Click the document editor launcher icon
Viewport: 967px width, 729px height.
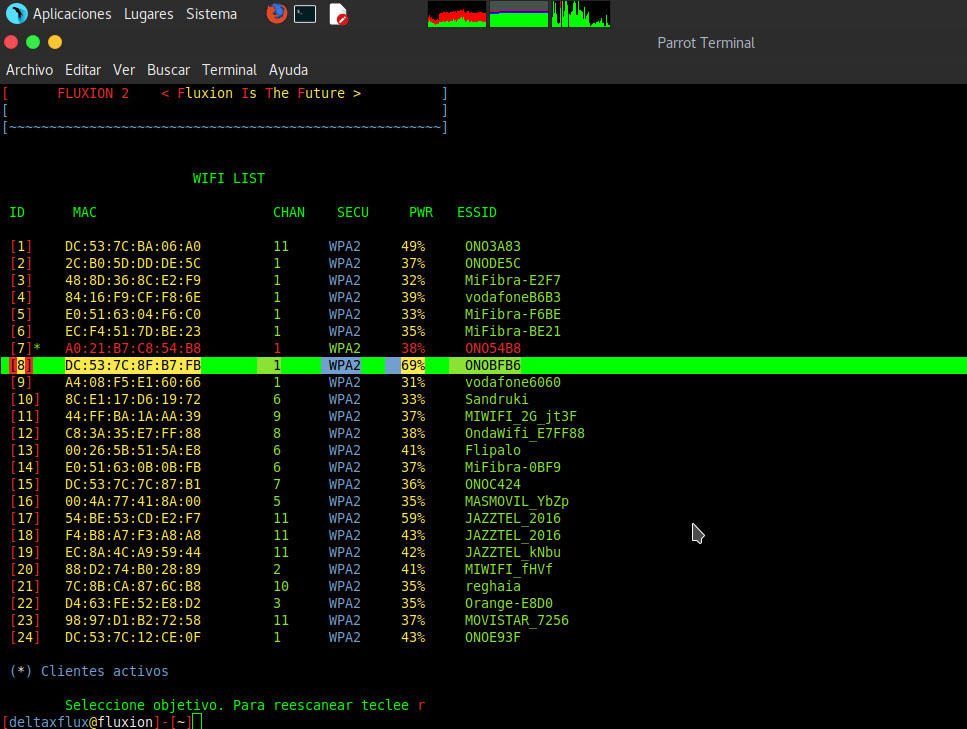coord(338,14)
